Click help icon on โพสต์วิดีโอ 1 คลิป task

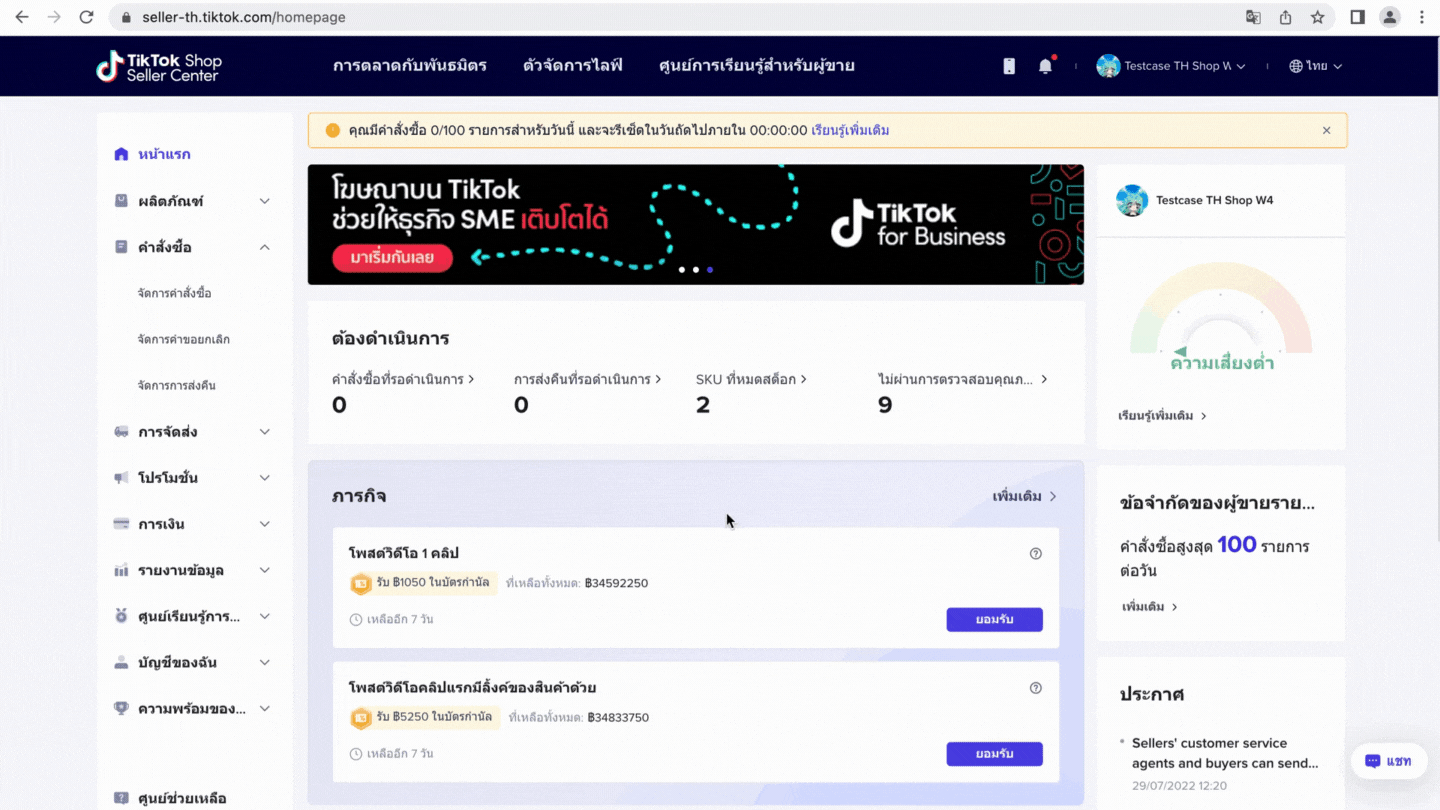(1035, 554)
